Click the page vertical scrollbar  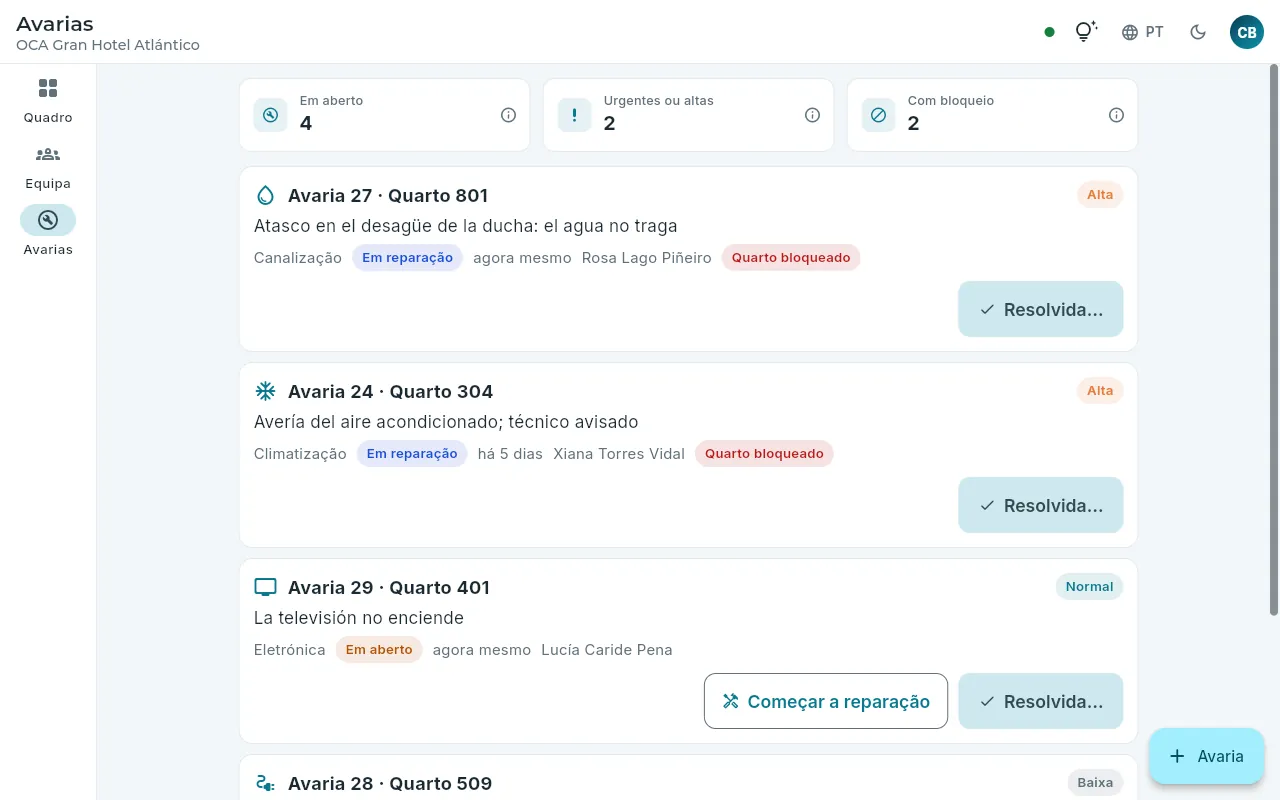[1274, 340]
